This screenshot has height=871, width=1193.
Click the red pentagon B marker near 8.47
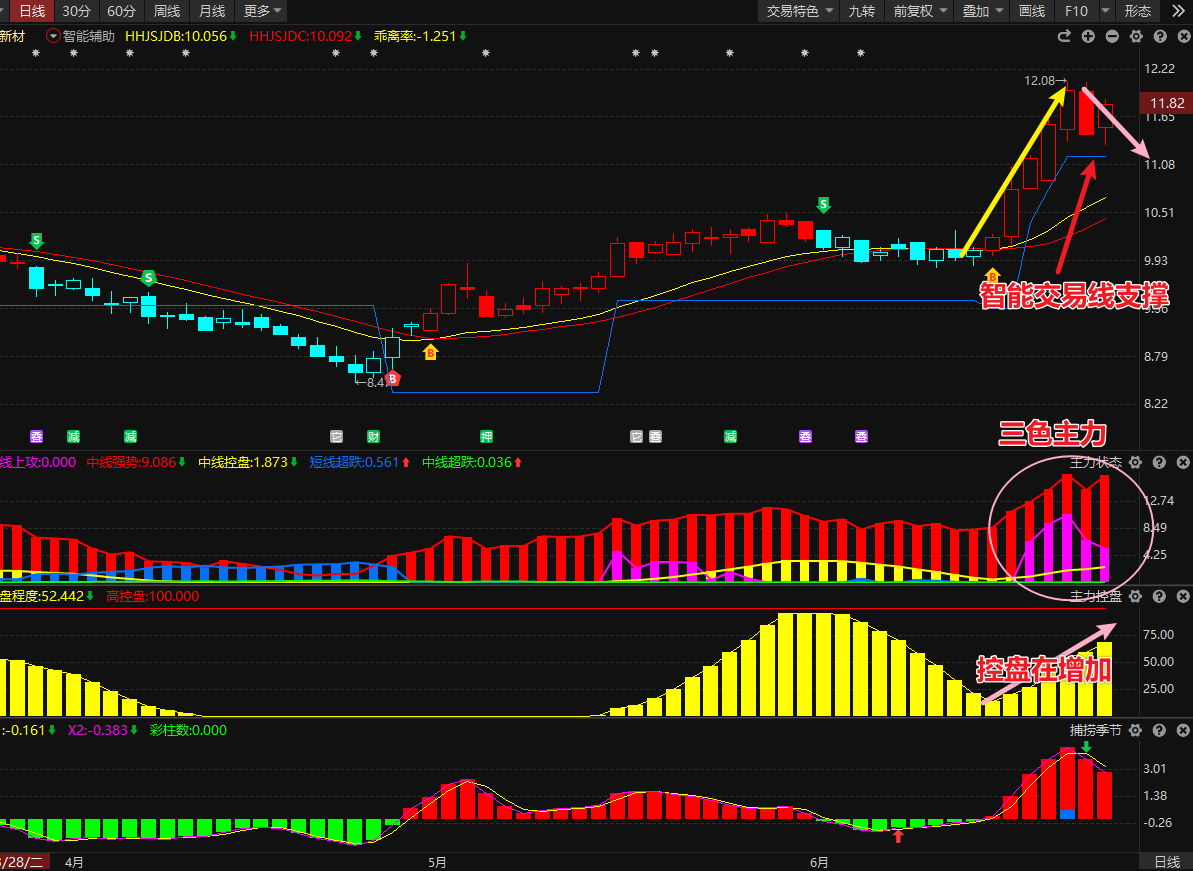(x=393, y=378)
